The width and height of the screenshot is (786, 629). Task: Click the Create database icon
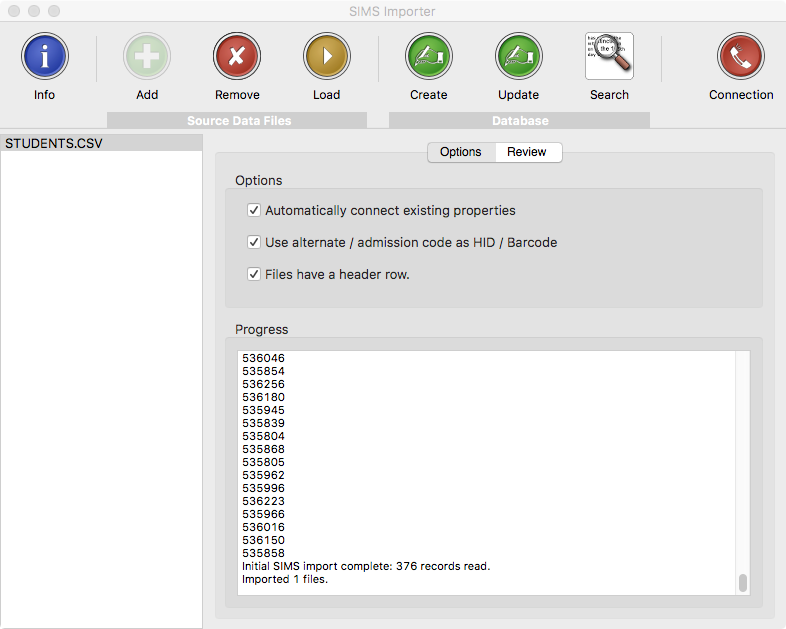[x=429, y=56]
